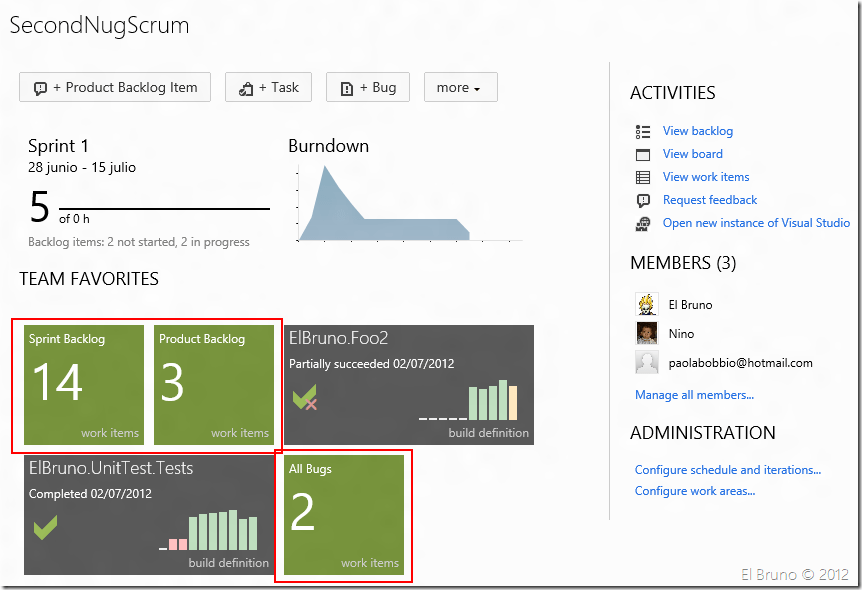
Task: Click the View board icon
Action: (643, 154)
